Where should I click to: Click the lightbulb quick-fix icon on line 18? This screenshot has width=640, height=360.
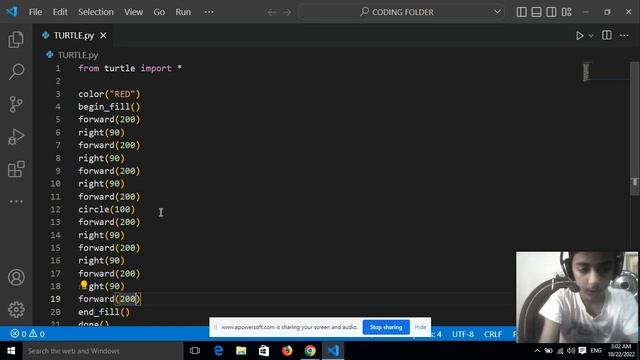[x=84, y=284]
